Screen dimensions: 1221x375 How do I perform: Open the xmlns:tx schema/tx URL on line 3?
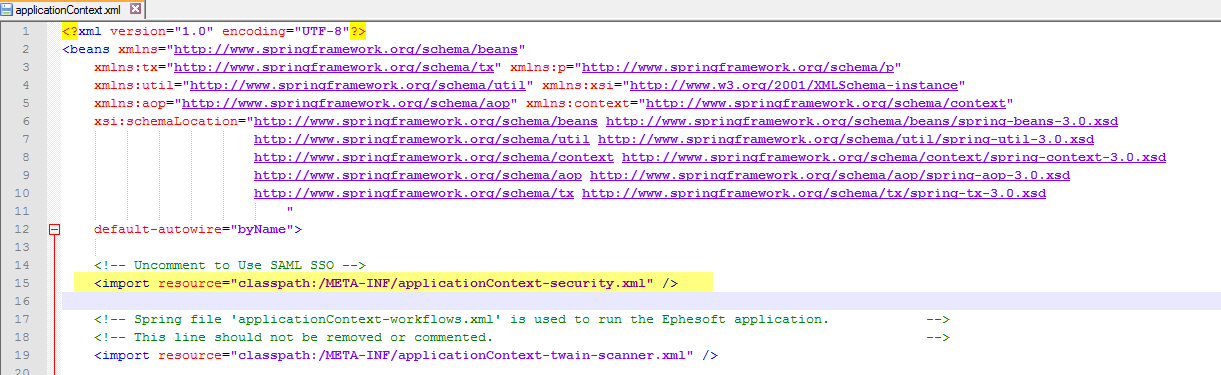tap(335, 67)
